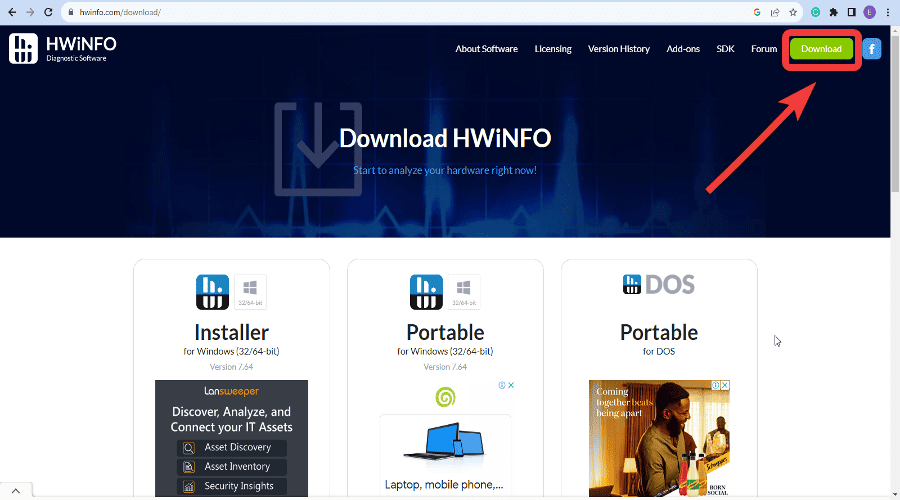This screenshot has width=900, height=500.
Task: Click the Portable for Windows HWiNFO icon
Action: click(x=426, y=292)
